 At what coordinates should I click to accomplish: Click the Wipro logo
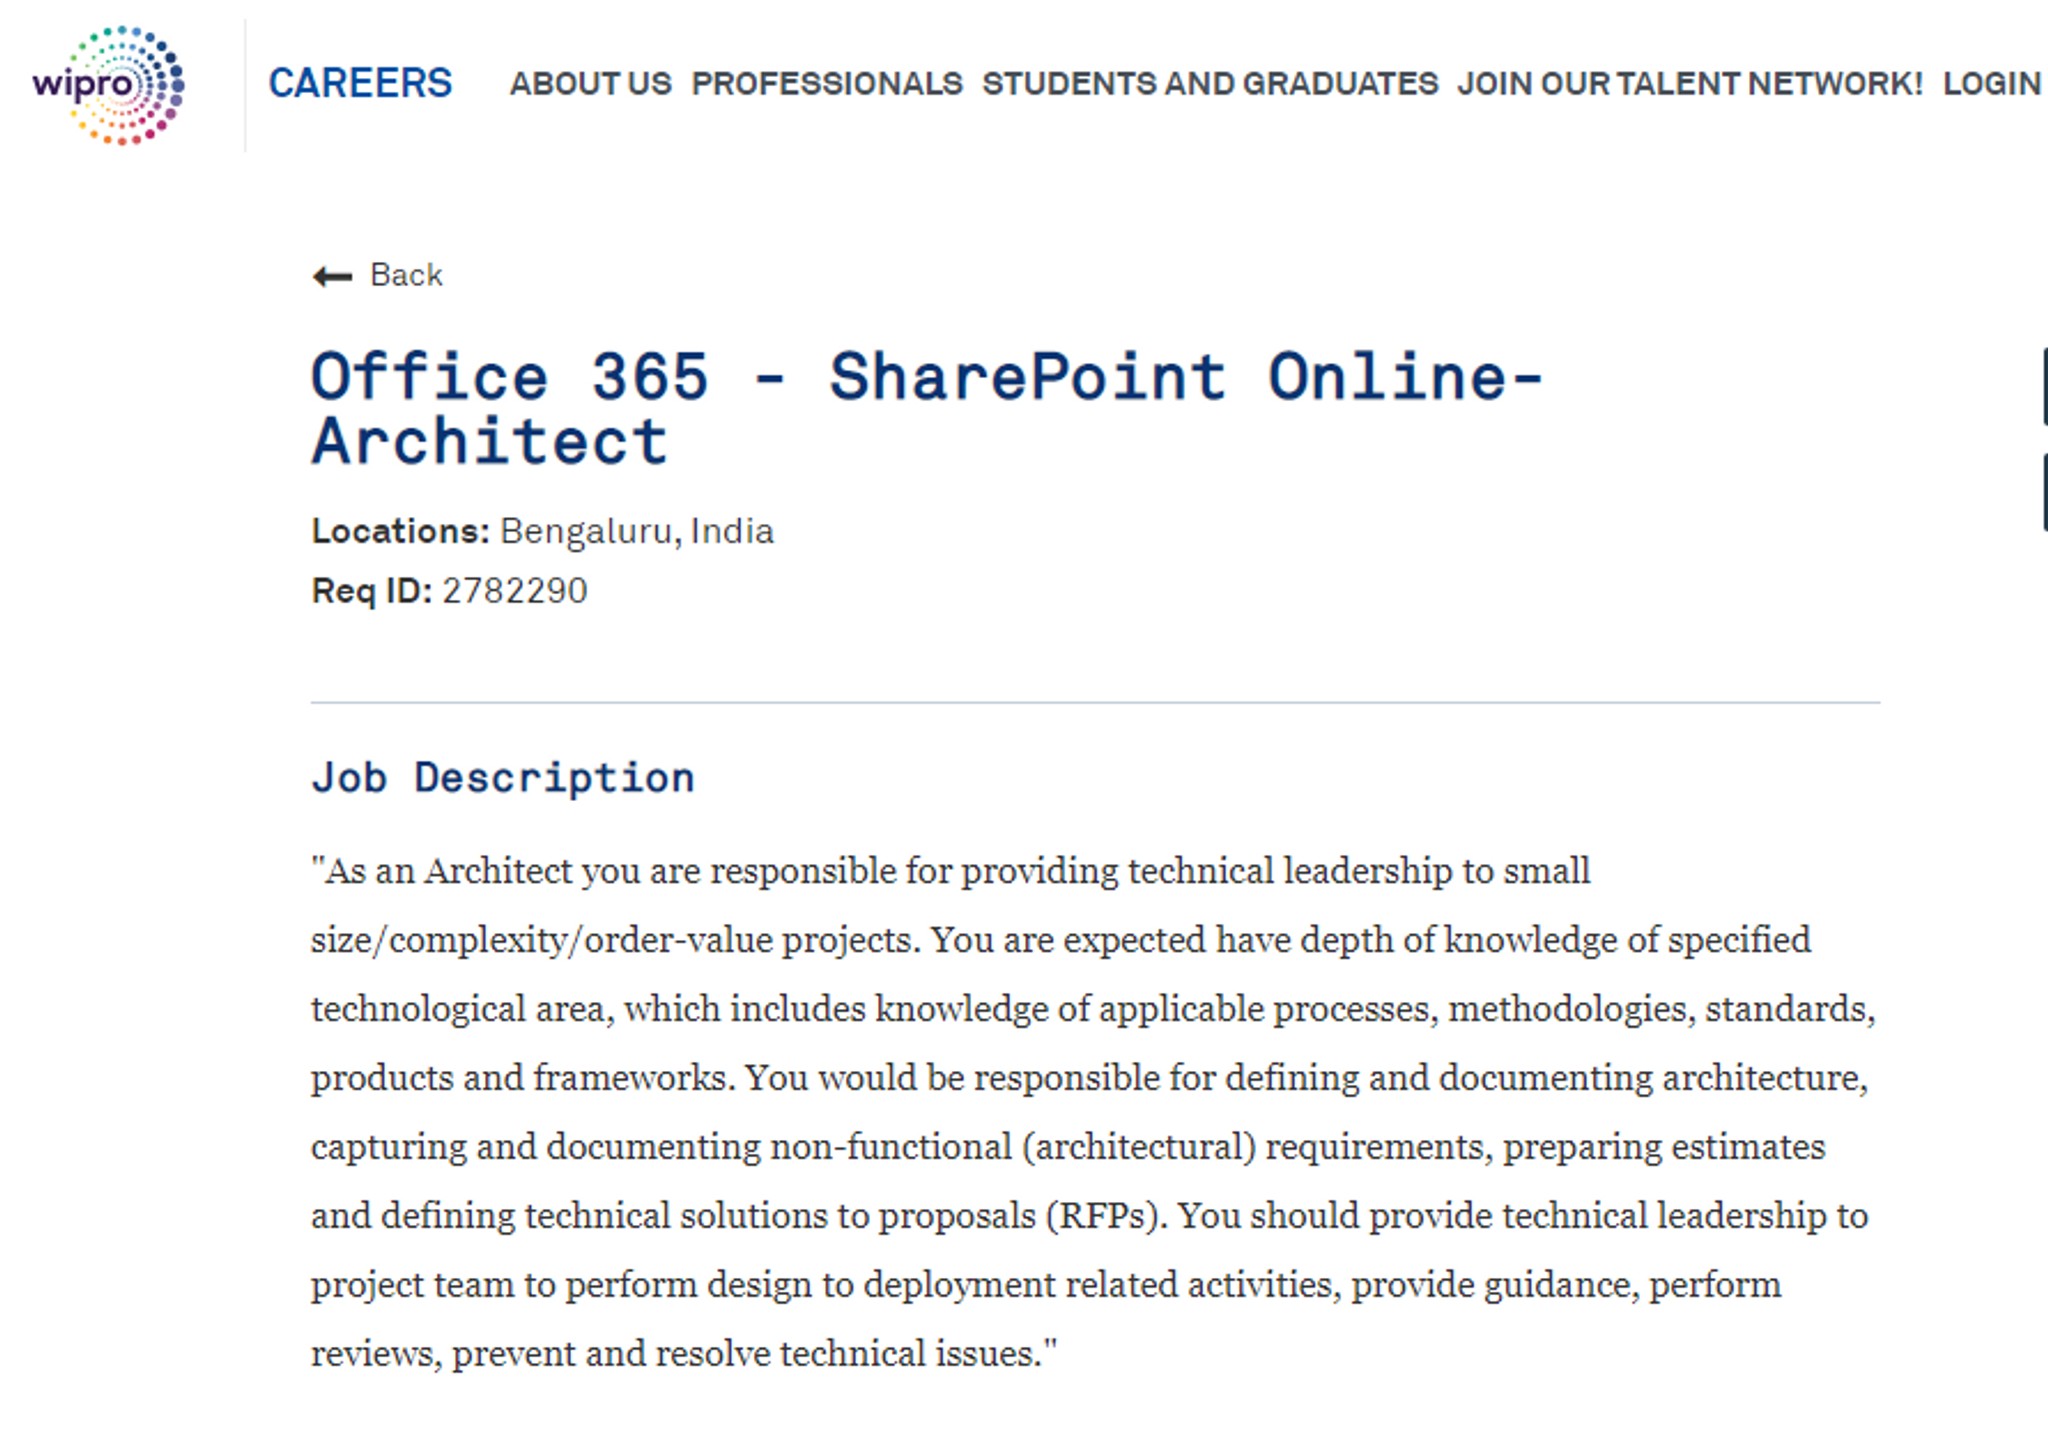108,85
